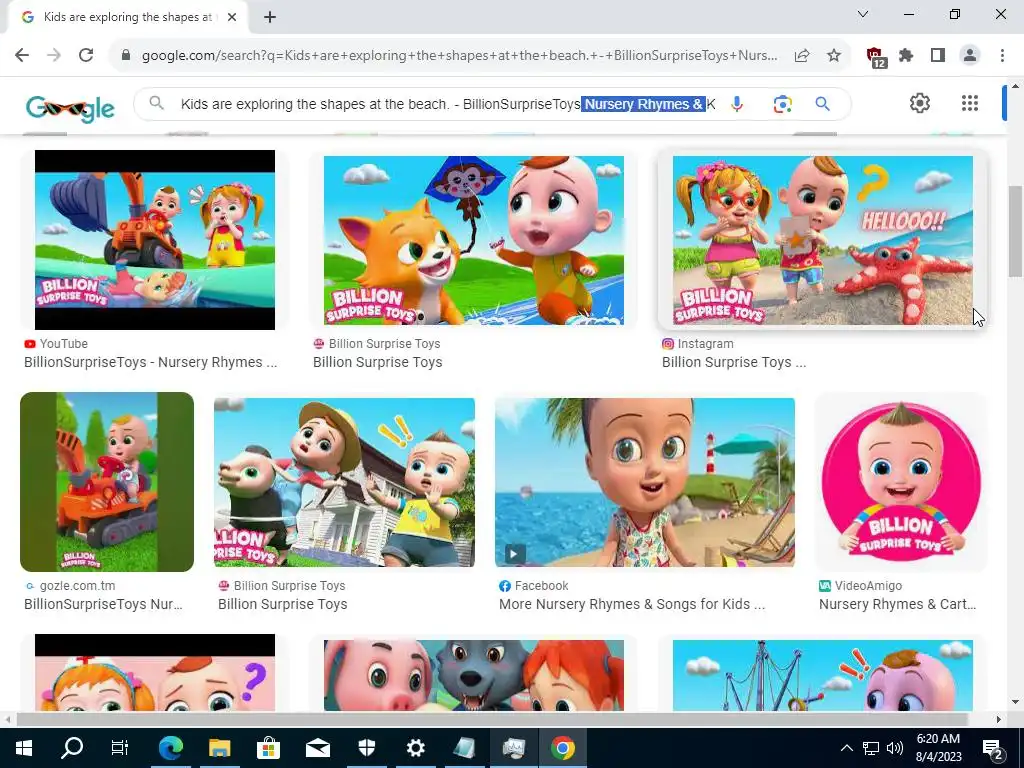Open the red extension with badge 12

point(876,57)
